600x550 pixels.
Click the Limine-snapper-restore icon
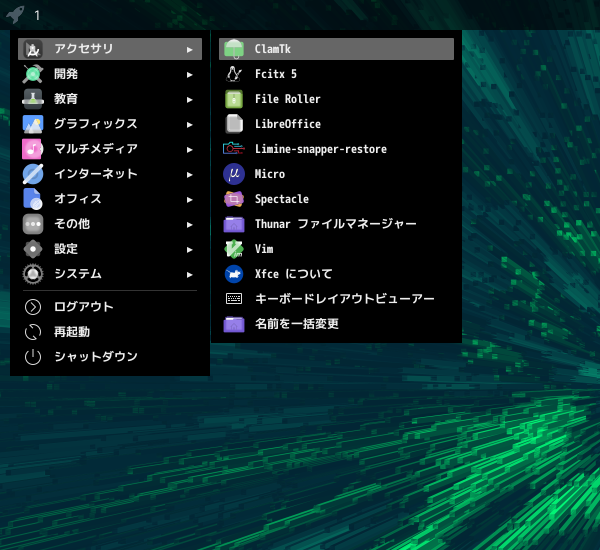(x=234, y=149)
